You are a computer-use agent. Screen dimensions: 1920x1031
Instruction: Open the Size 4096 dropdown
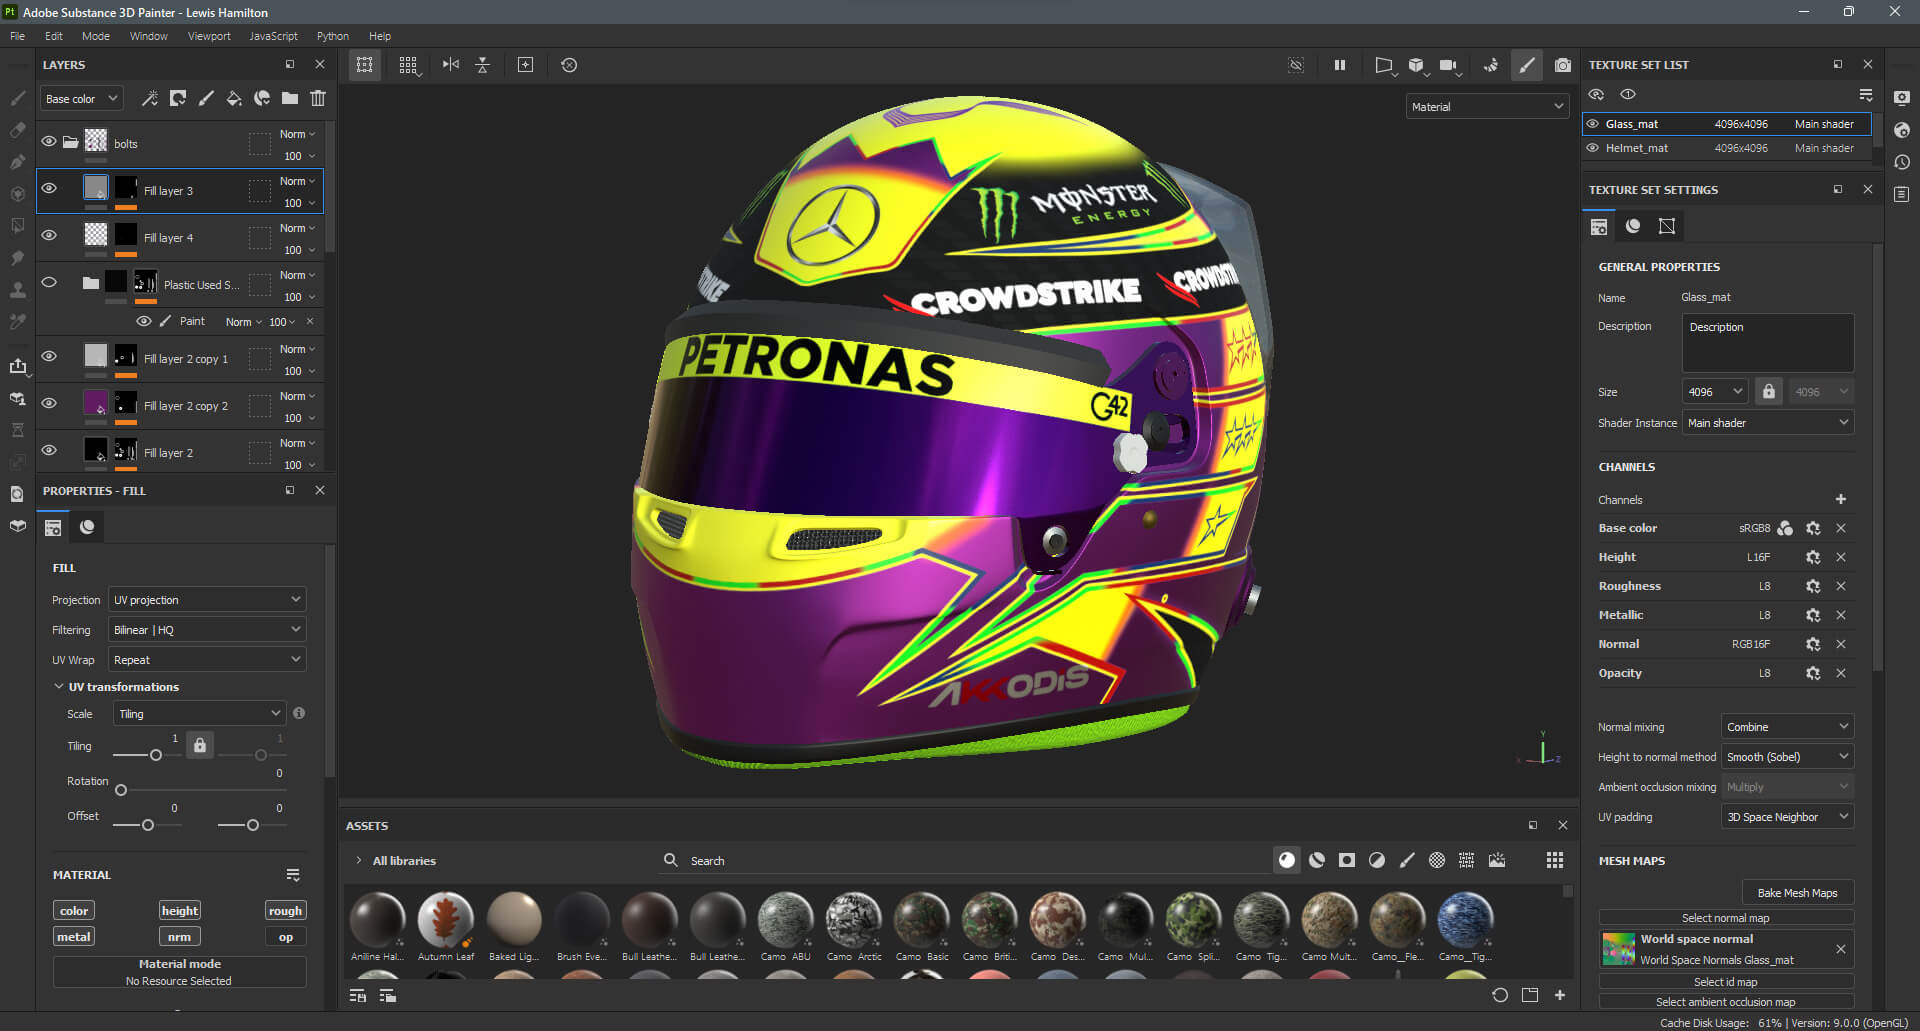coord(1715,392)
